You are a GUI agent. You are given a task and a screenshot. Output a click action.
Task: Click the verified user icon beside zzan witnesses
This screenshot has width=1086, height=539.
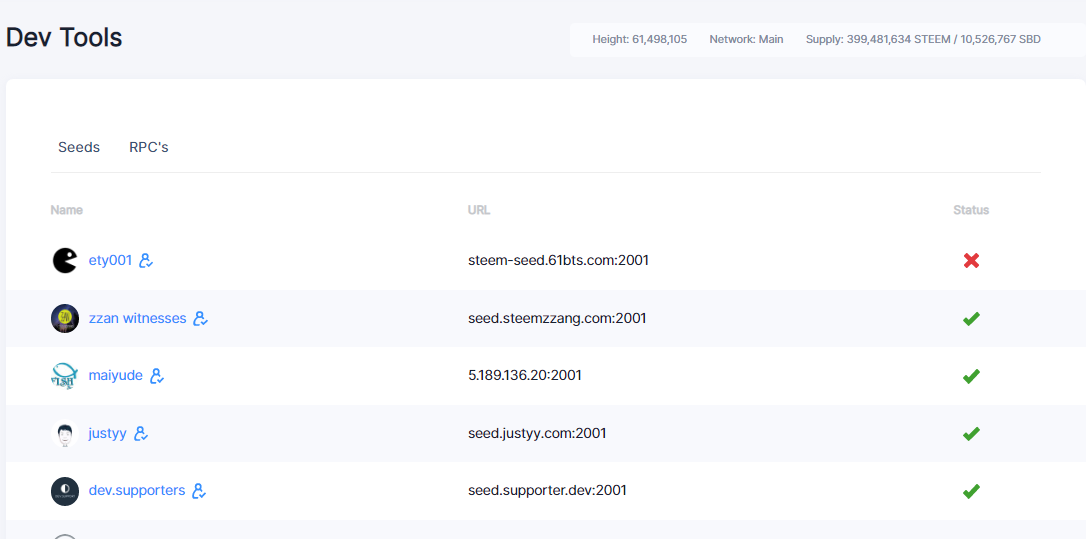tap(201, 319)
